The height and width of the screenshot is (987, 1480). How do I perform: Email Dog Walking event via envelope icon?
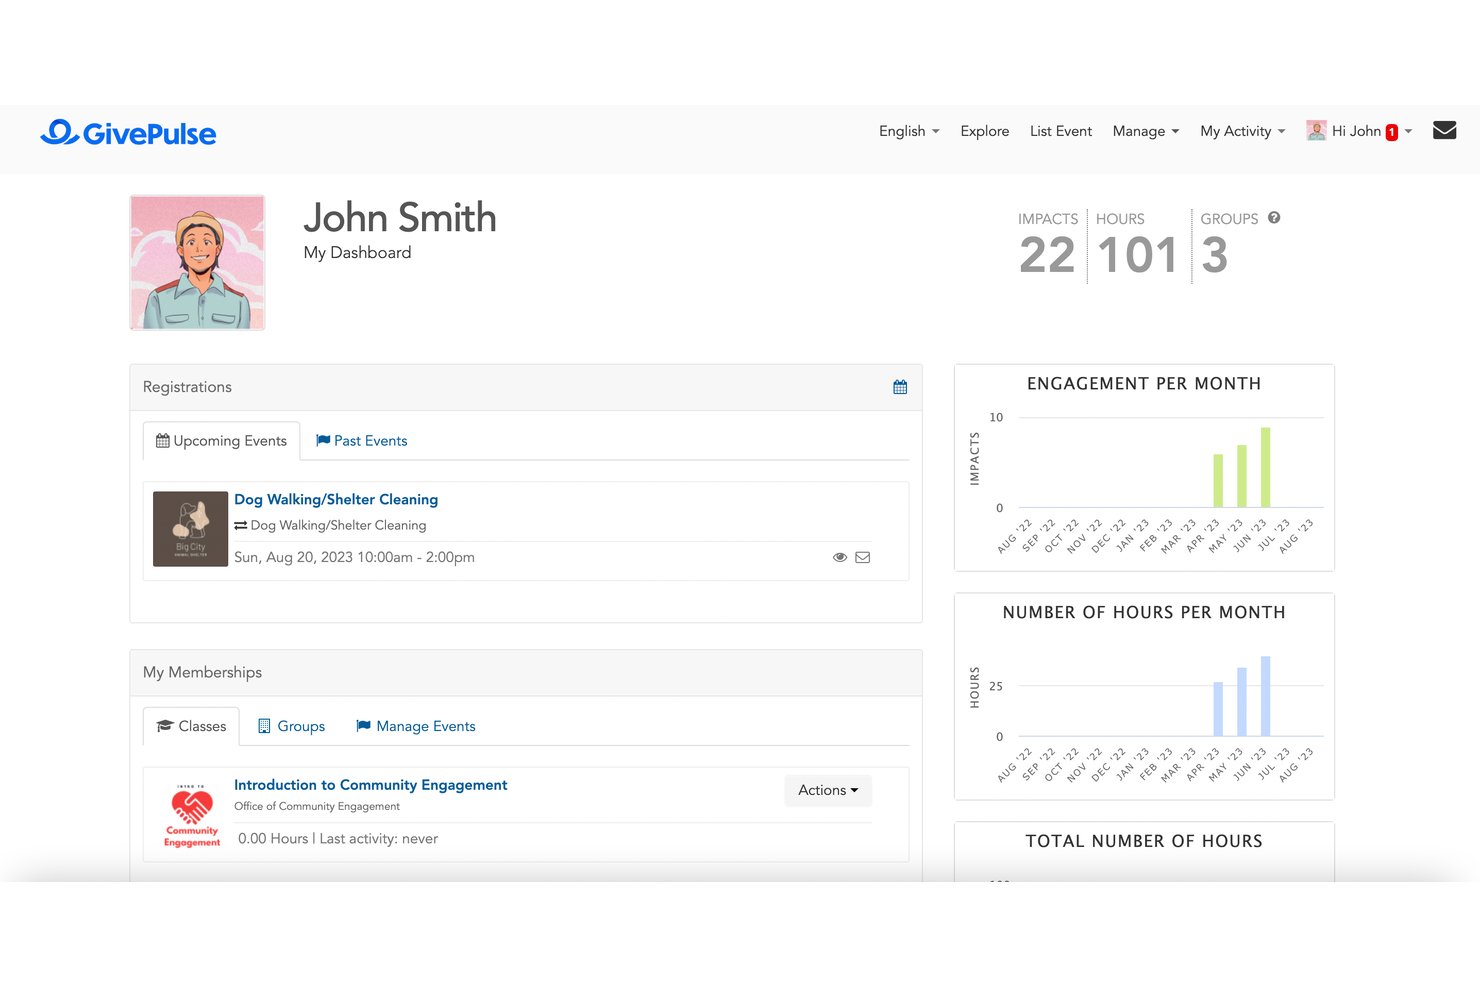863,557
